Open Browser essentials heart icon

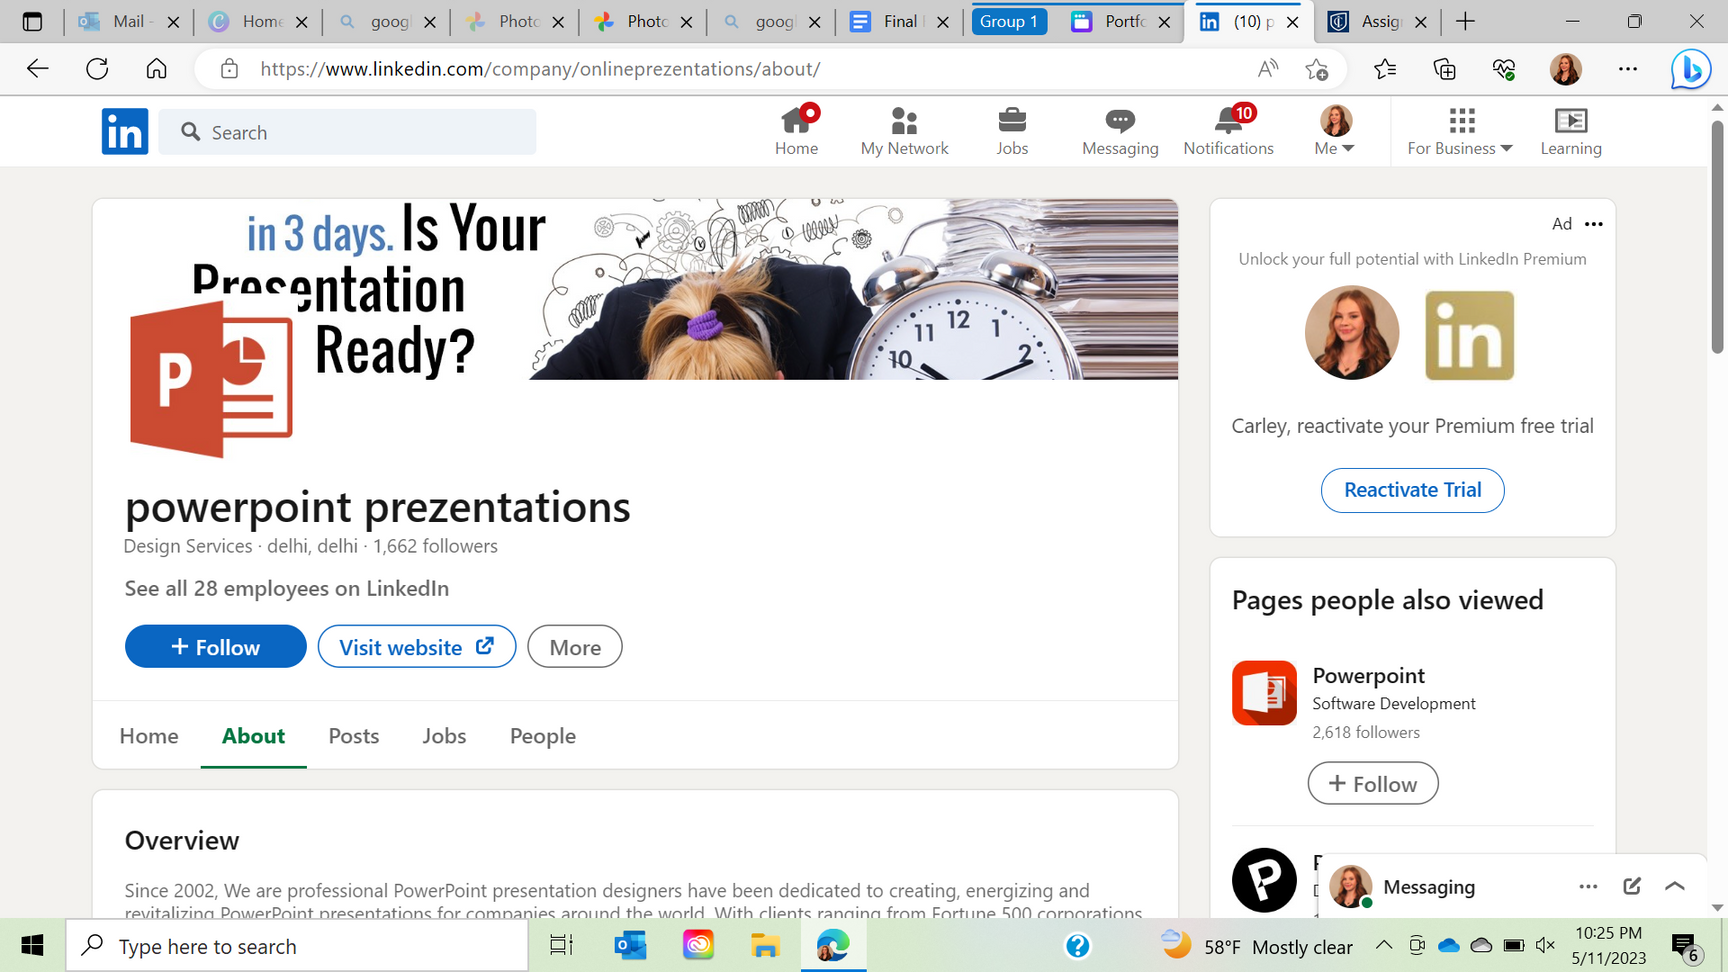click(1504, 68)
